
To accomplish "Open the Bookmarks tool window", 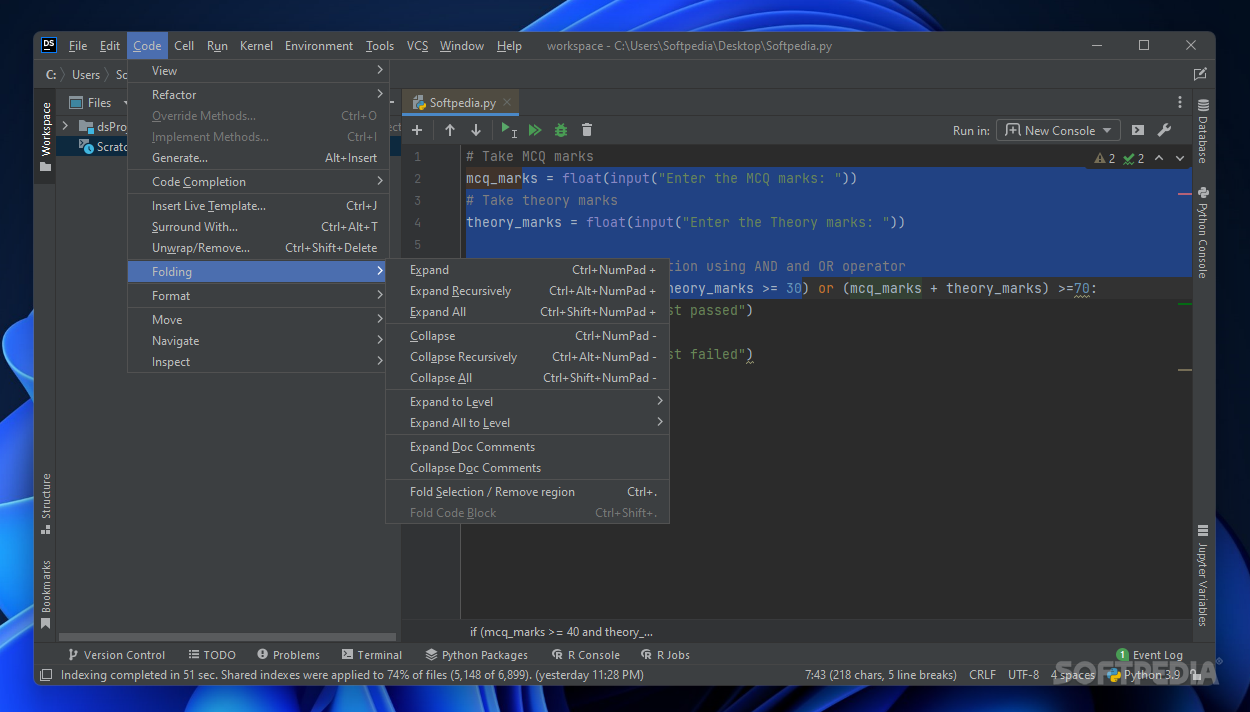I will (x=45, y=594).
